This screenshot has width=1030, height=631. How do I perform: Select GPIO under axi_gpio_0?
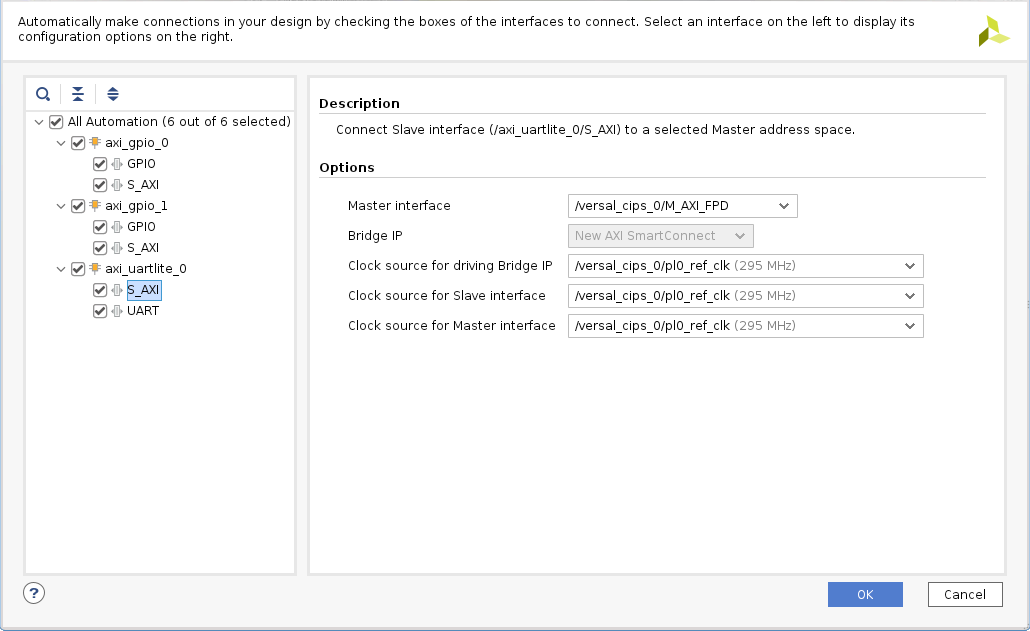[x=141, y=164]
